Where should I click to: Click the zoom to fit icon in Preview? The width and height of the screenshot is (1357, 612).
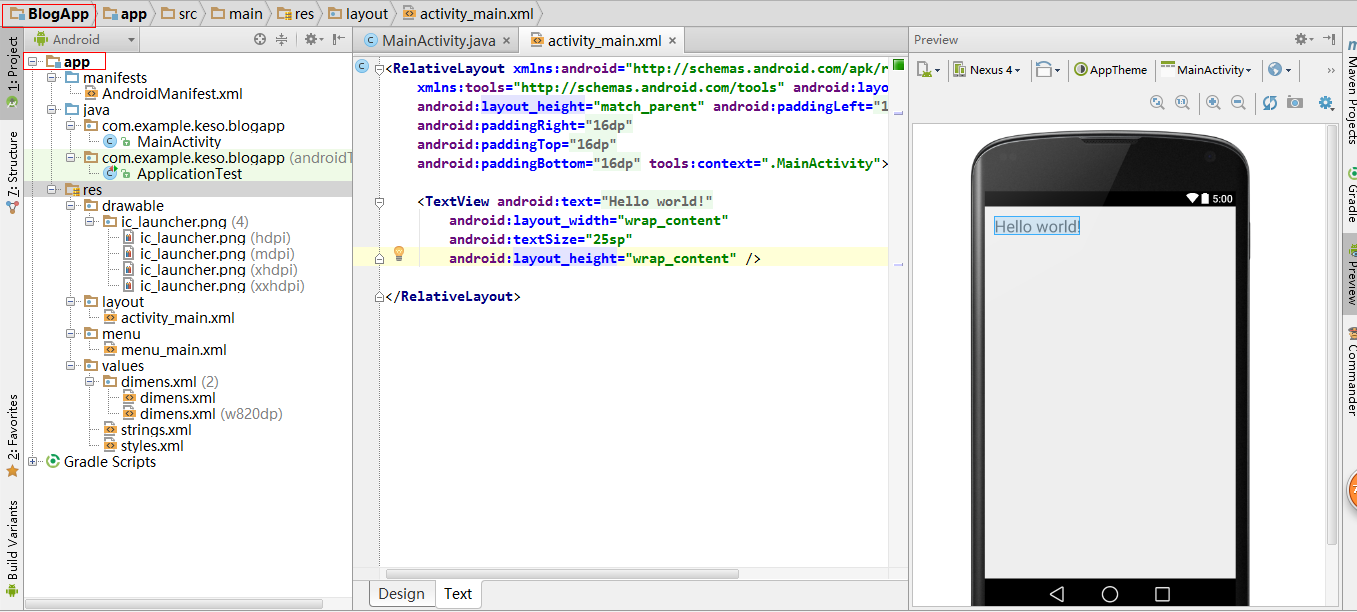tap(1158, 102)
